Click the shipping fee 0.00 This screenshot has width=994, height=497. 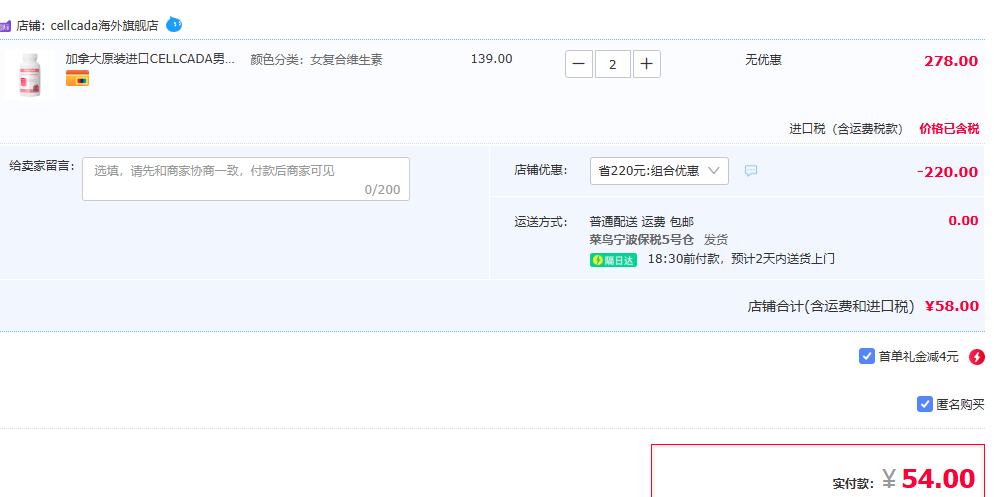click(x=963, y=221)
